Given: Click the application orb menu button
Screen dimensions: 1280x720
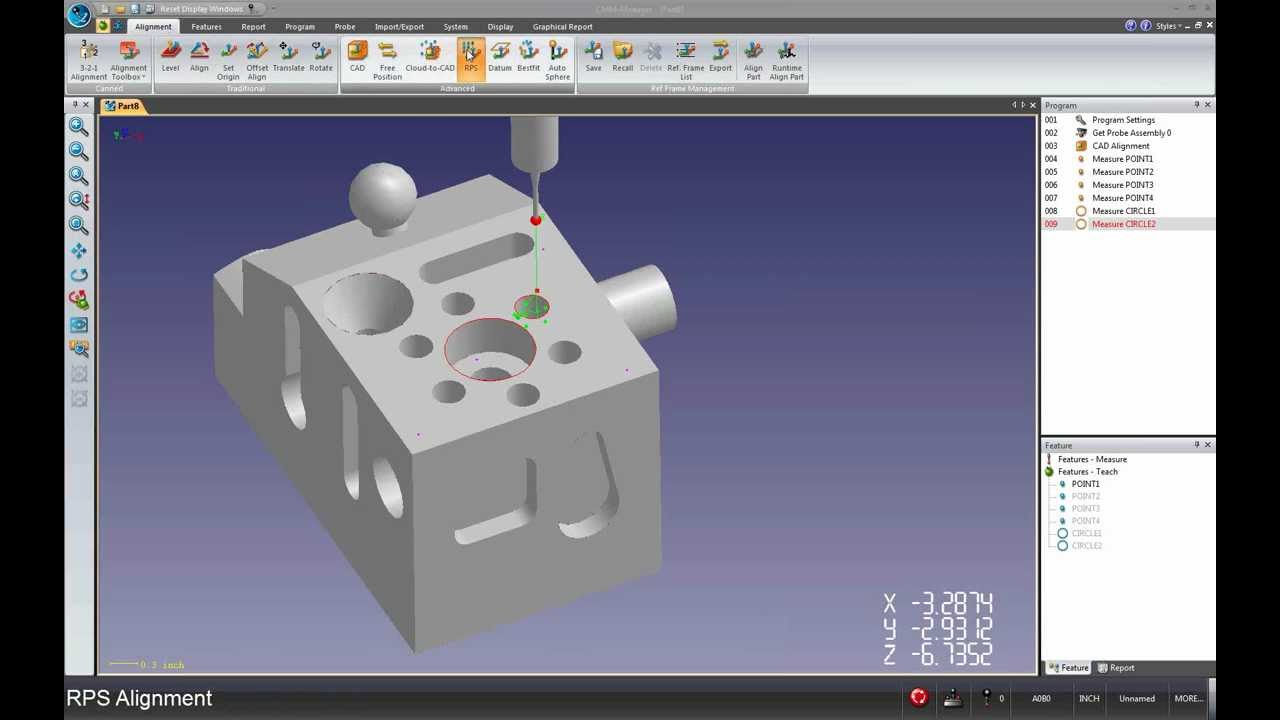Looking at the screenshot, I should click(79, 14).
